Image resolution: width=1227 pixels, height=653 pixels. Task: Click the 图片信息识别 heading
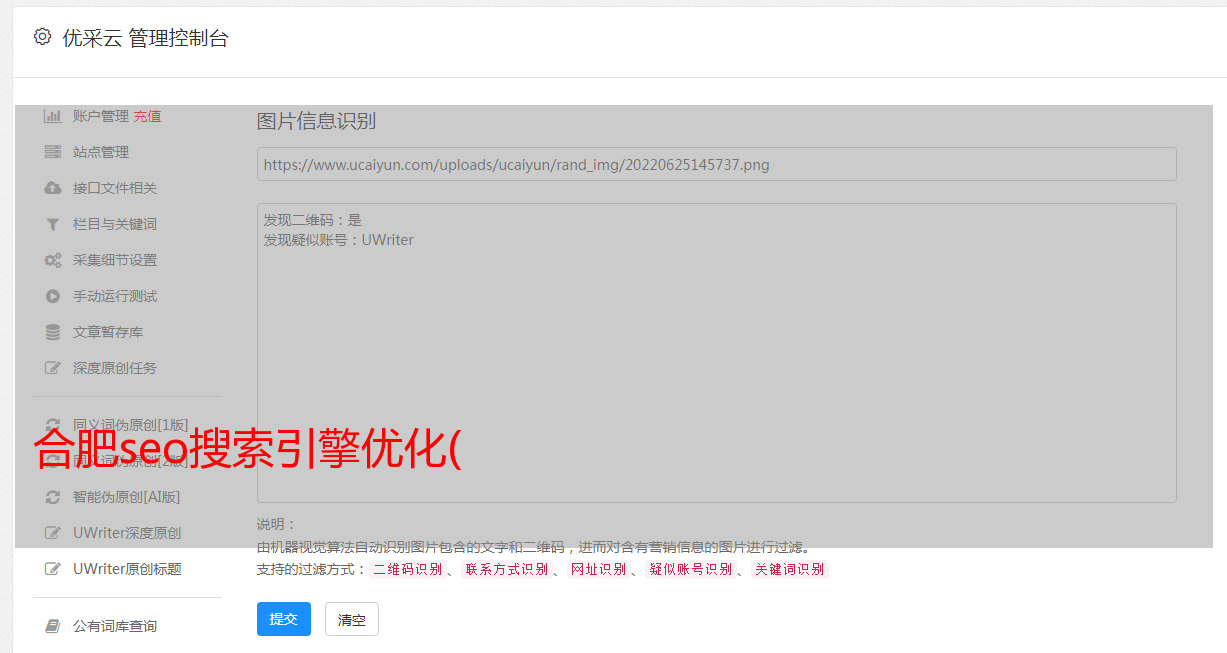point(316,121)
